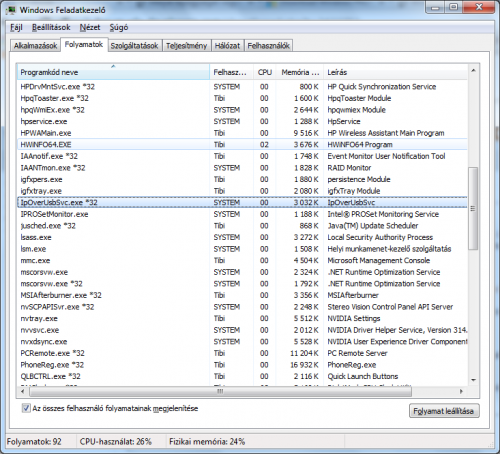
Task: Minimize the Windows Feladatkezelő window
Action: 435,7
